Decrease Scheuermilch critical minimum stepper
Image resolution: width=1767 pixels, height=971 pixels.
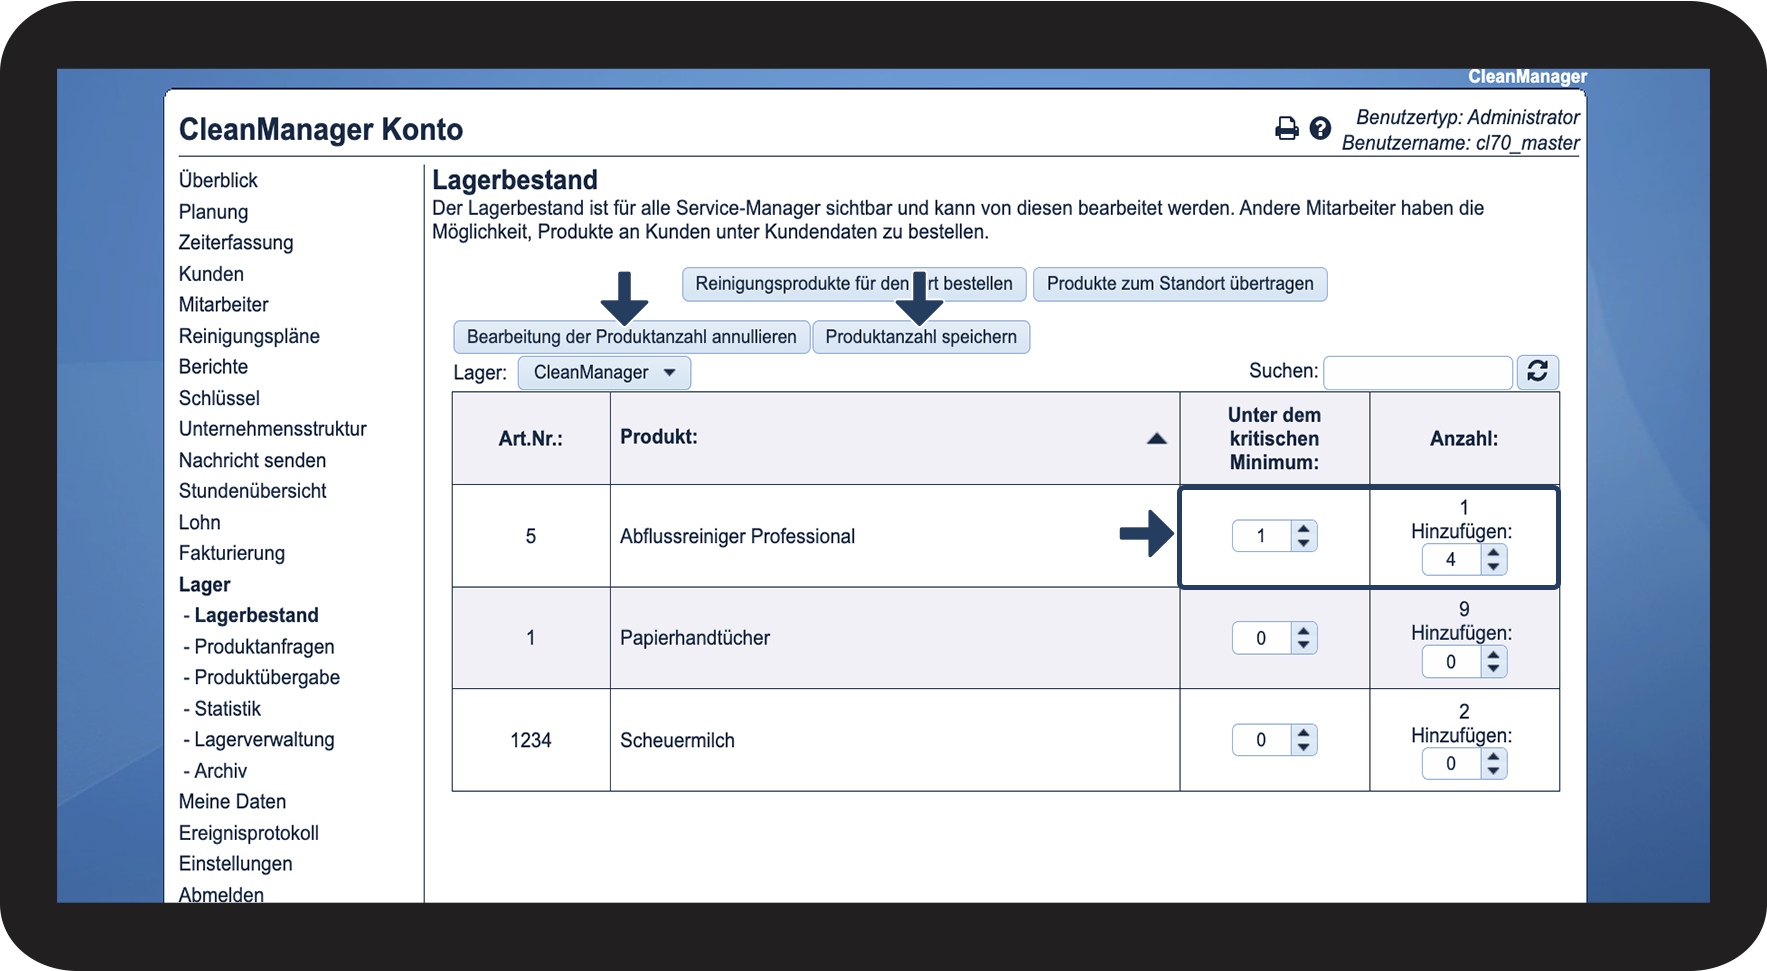1303,747
